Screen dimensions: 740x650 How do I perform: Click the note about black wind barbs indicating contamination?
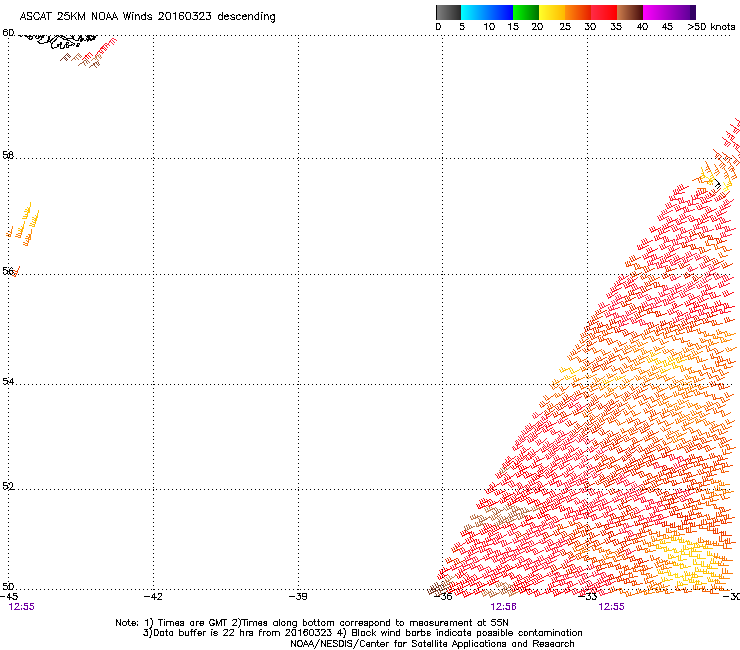coord(460,633)
